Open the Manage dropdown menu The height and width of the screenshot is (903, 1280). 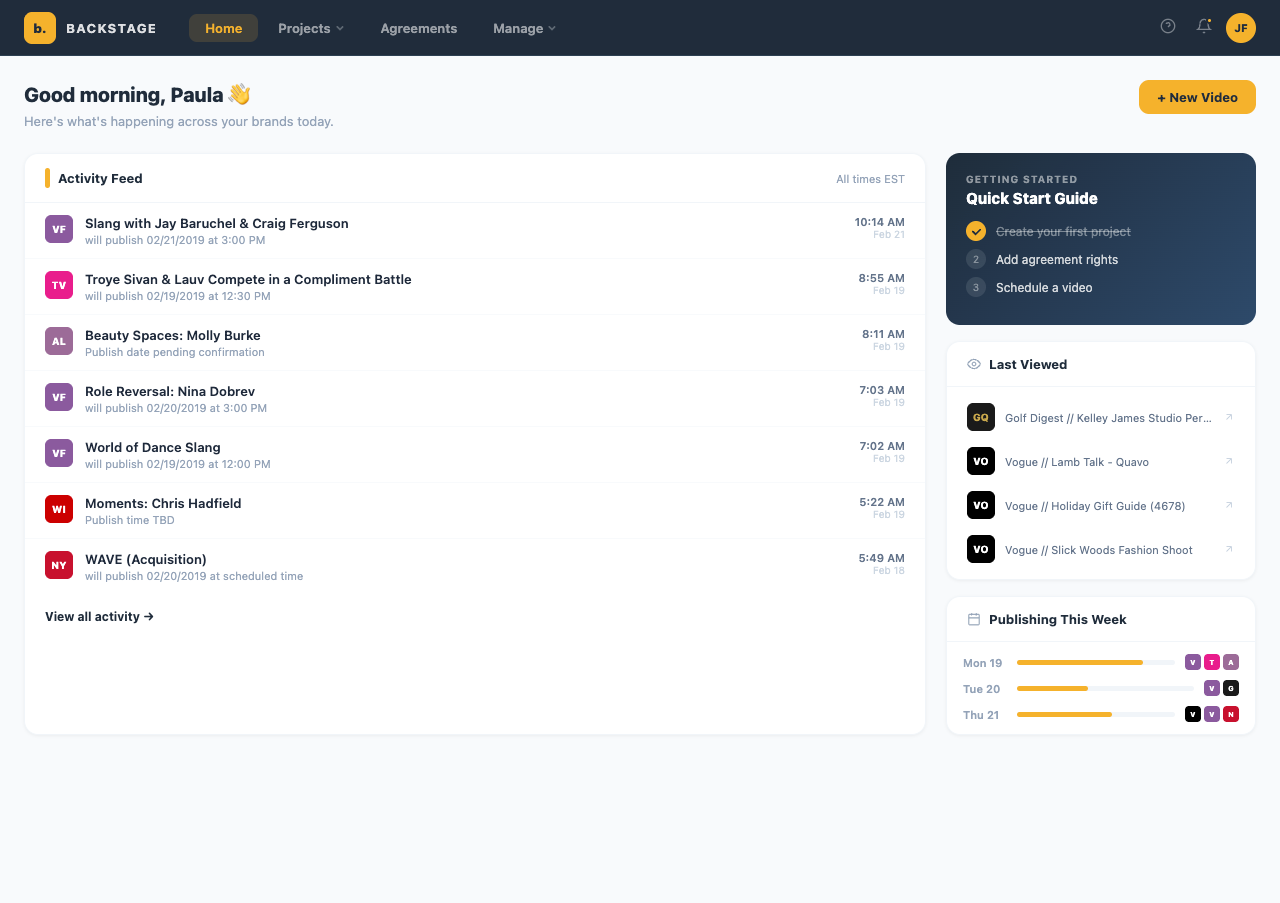pos(523,28)
